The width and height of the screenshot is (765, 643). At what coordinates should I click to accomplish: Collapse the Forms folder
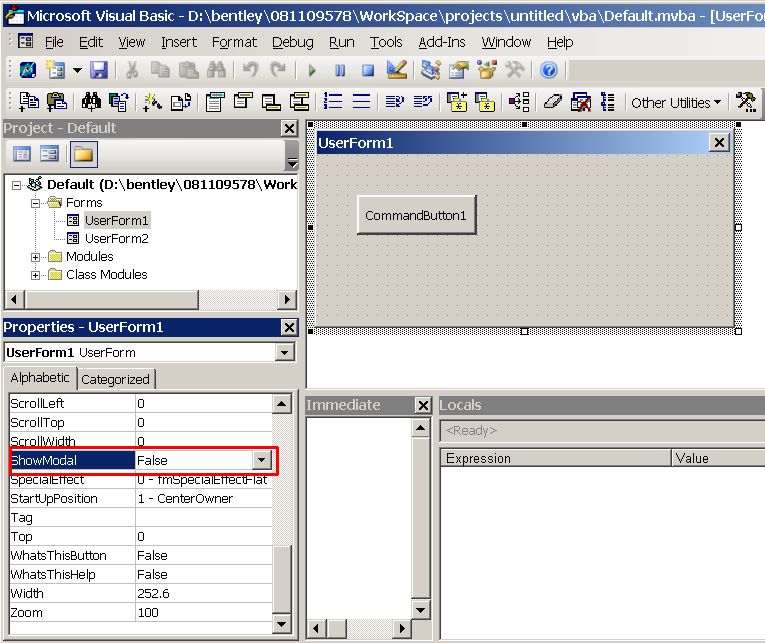[x=36, y=203]
